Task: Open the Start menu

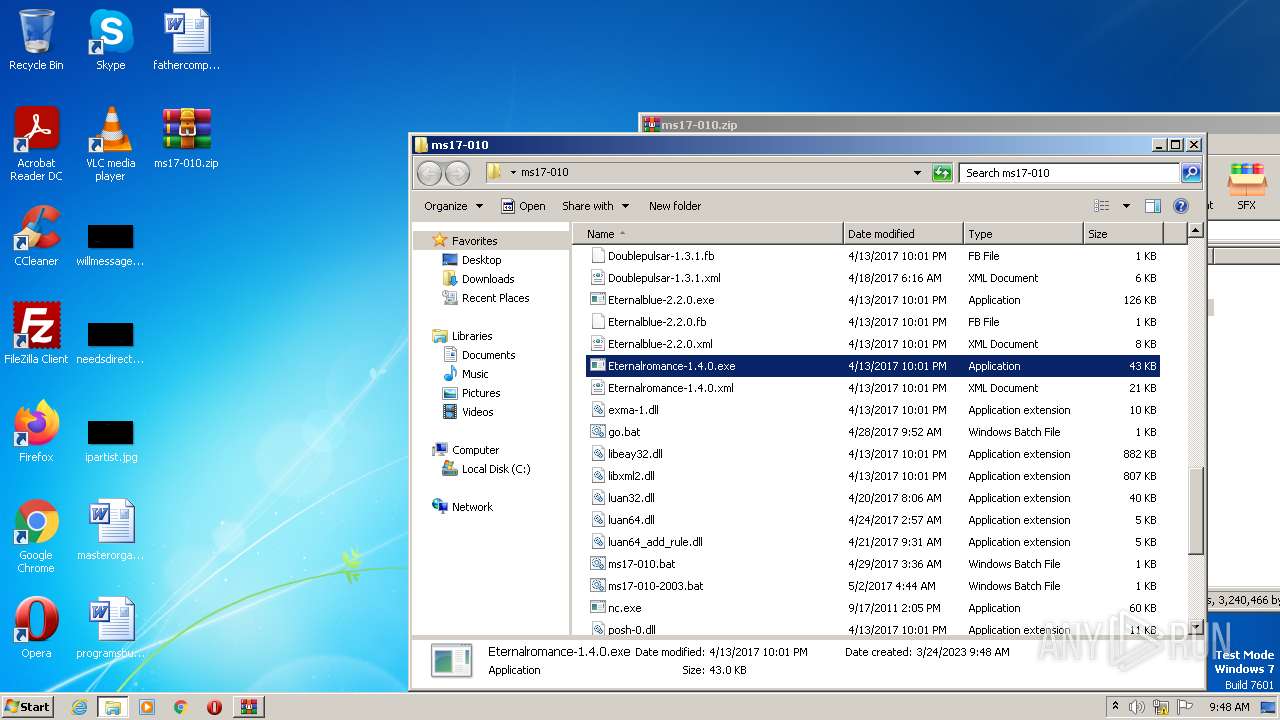Action: coord(27,707)
